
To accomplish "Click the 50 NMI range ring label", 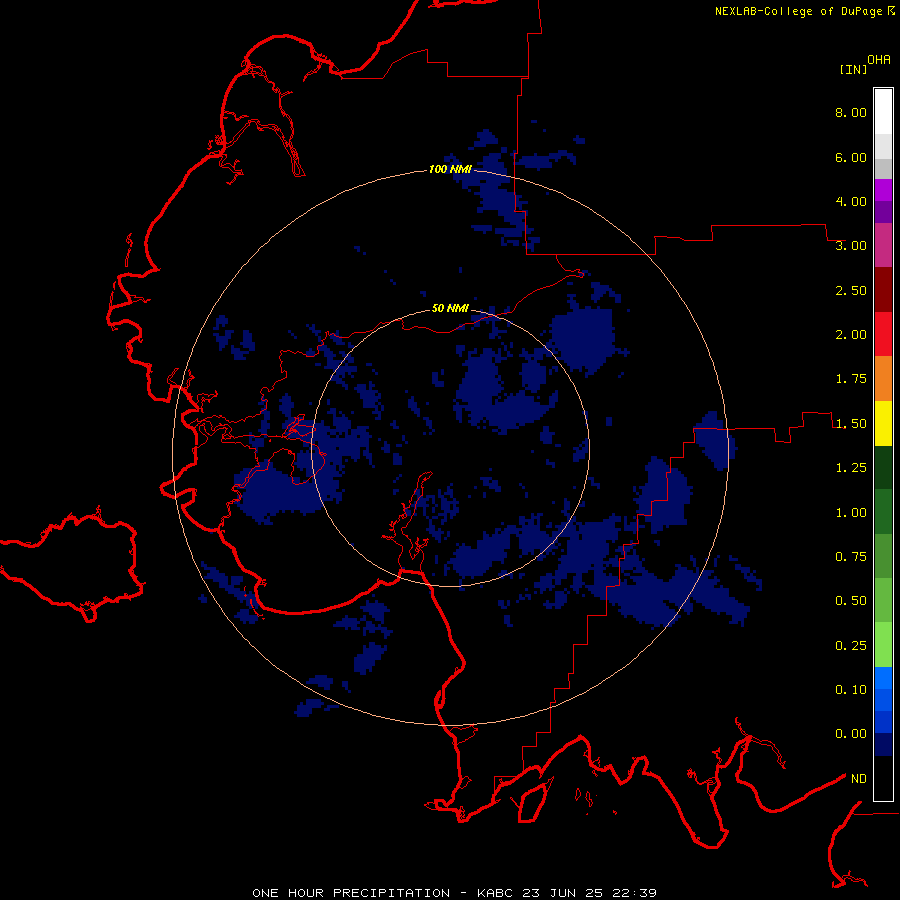I will (450, 309).
